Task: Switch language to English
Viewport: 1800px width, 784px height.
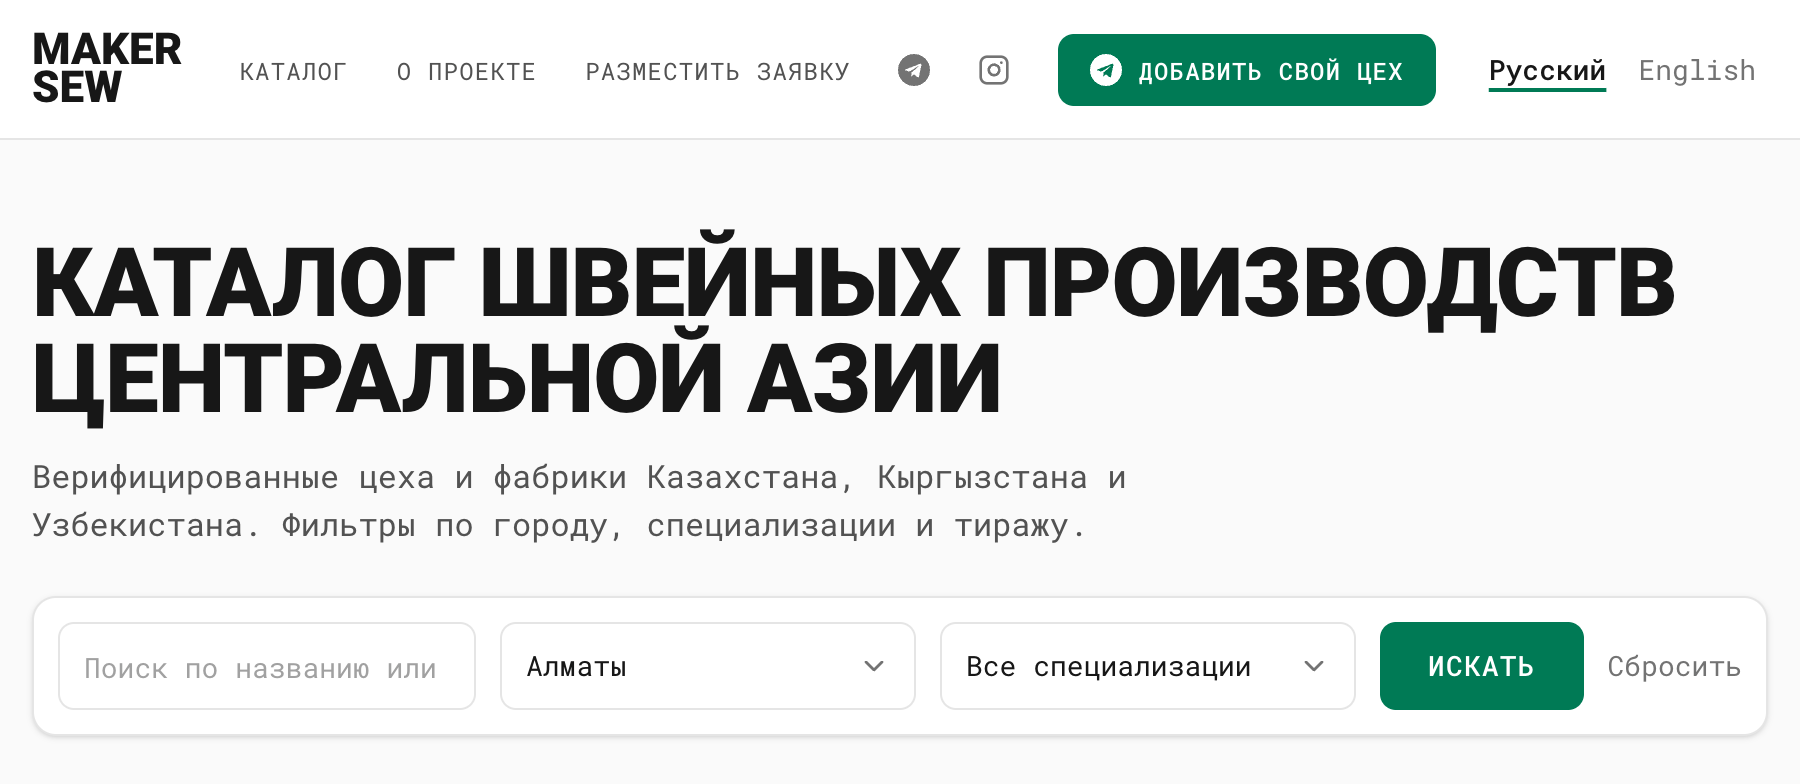Action: tap(1697, 71)
